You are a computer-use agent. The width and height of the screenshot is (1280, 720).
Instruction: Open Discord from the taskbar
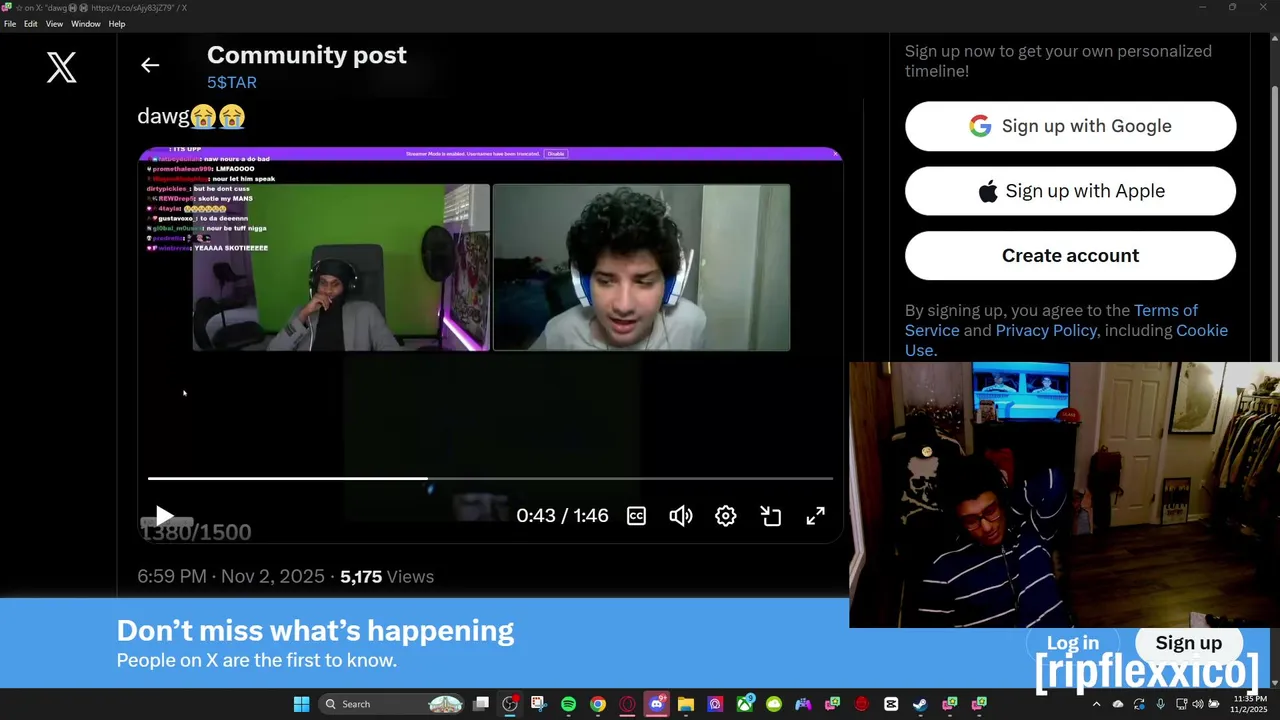click(657, 704)
